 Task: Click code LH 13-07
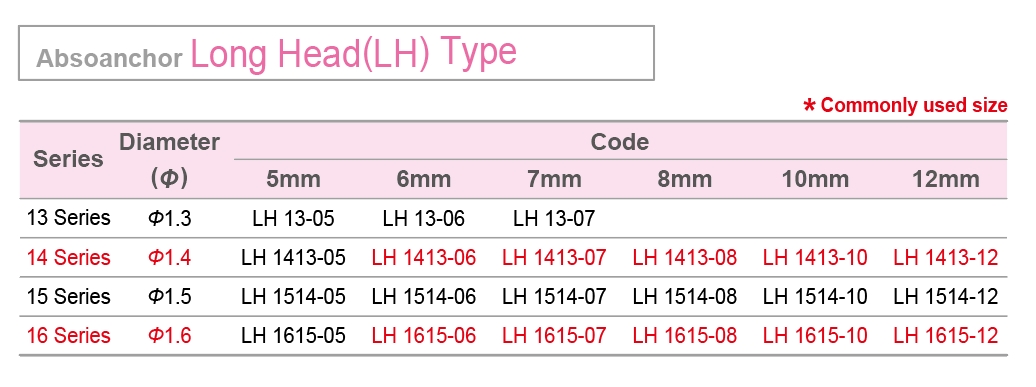[x=554, y=218]
